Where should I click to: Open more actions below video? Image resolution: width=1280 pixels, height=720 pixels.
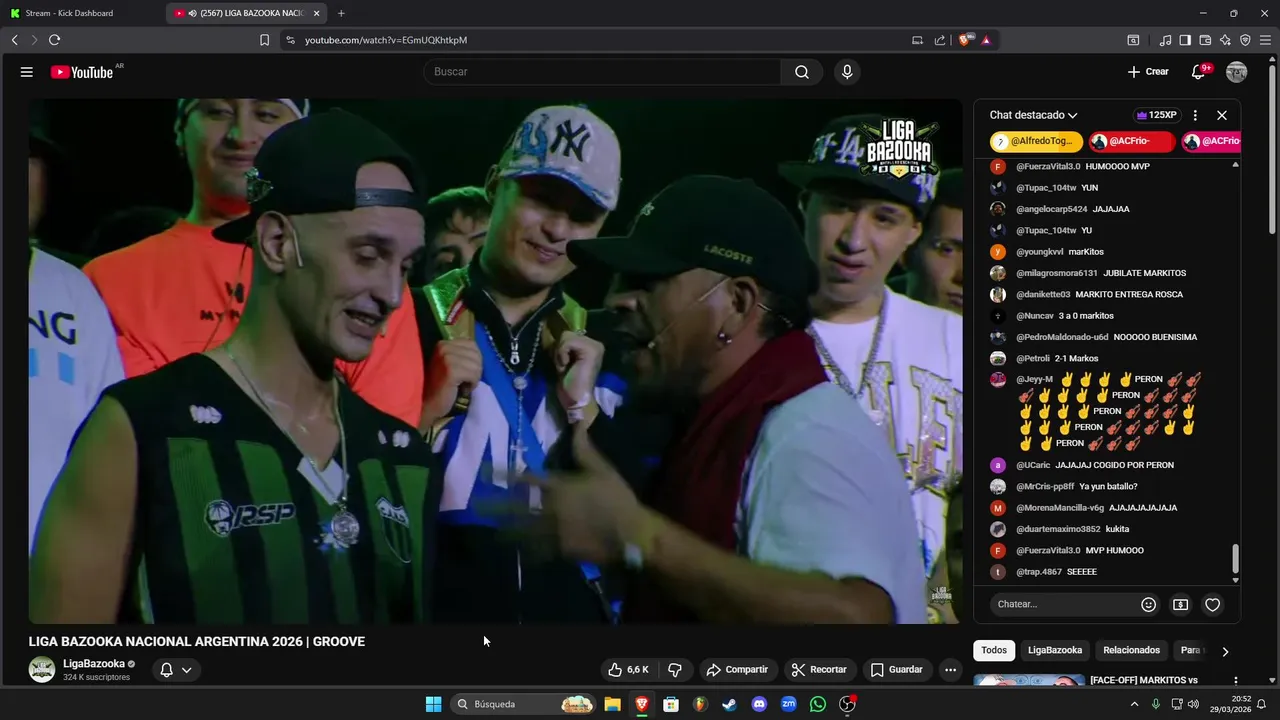tap(951, 670)
